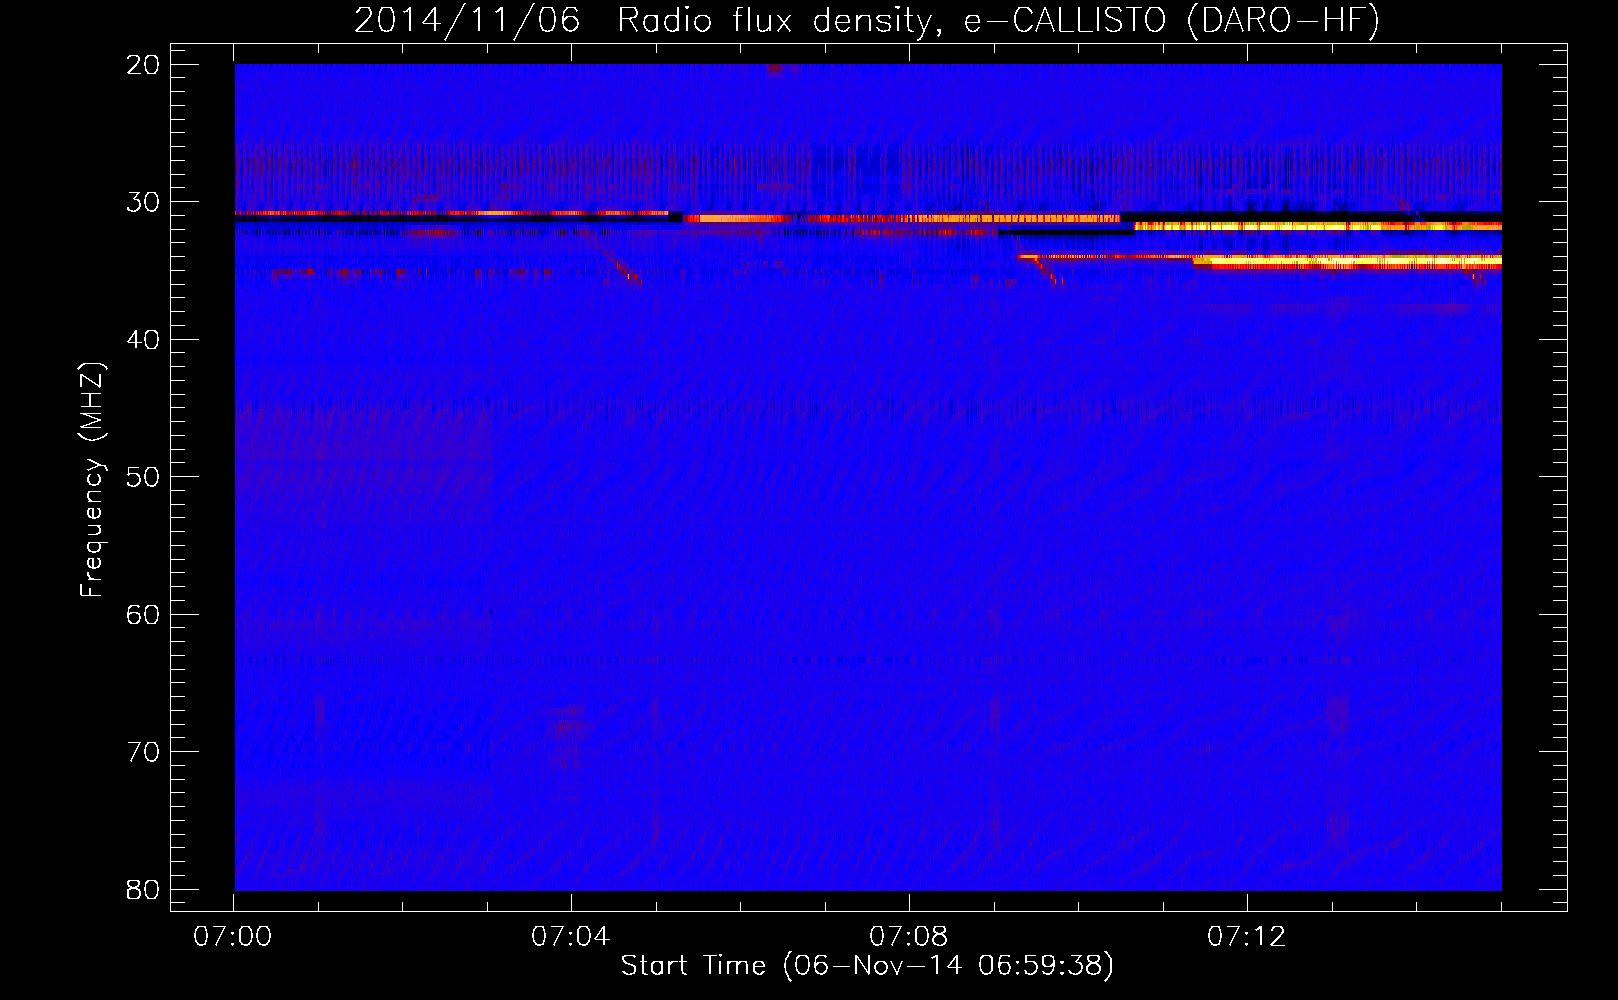1618x1000 pixels.
Task: Click the 40 frequency tick label
Action: tap(143, 340)
